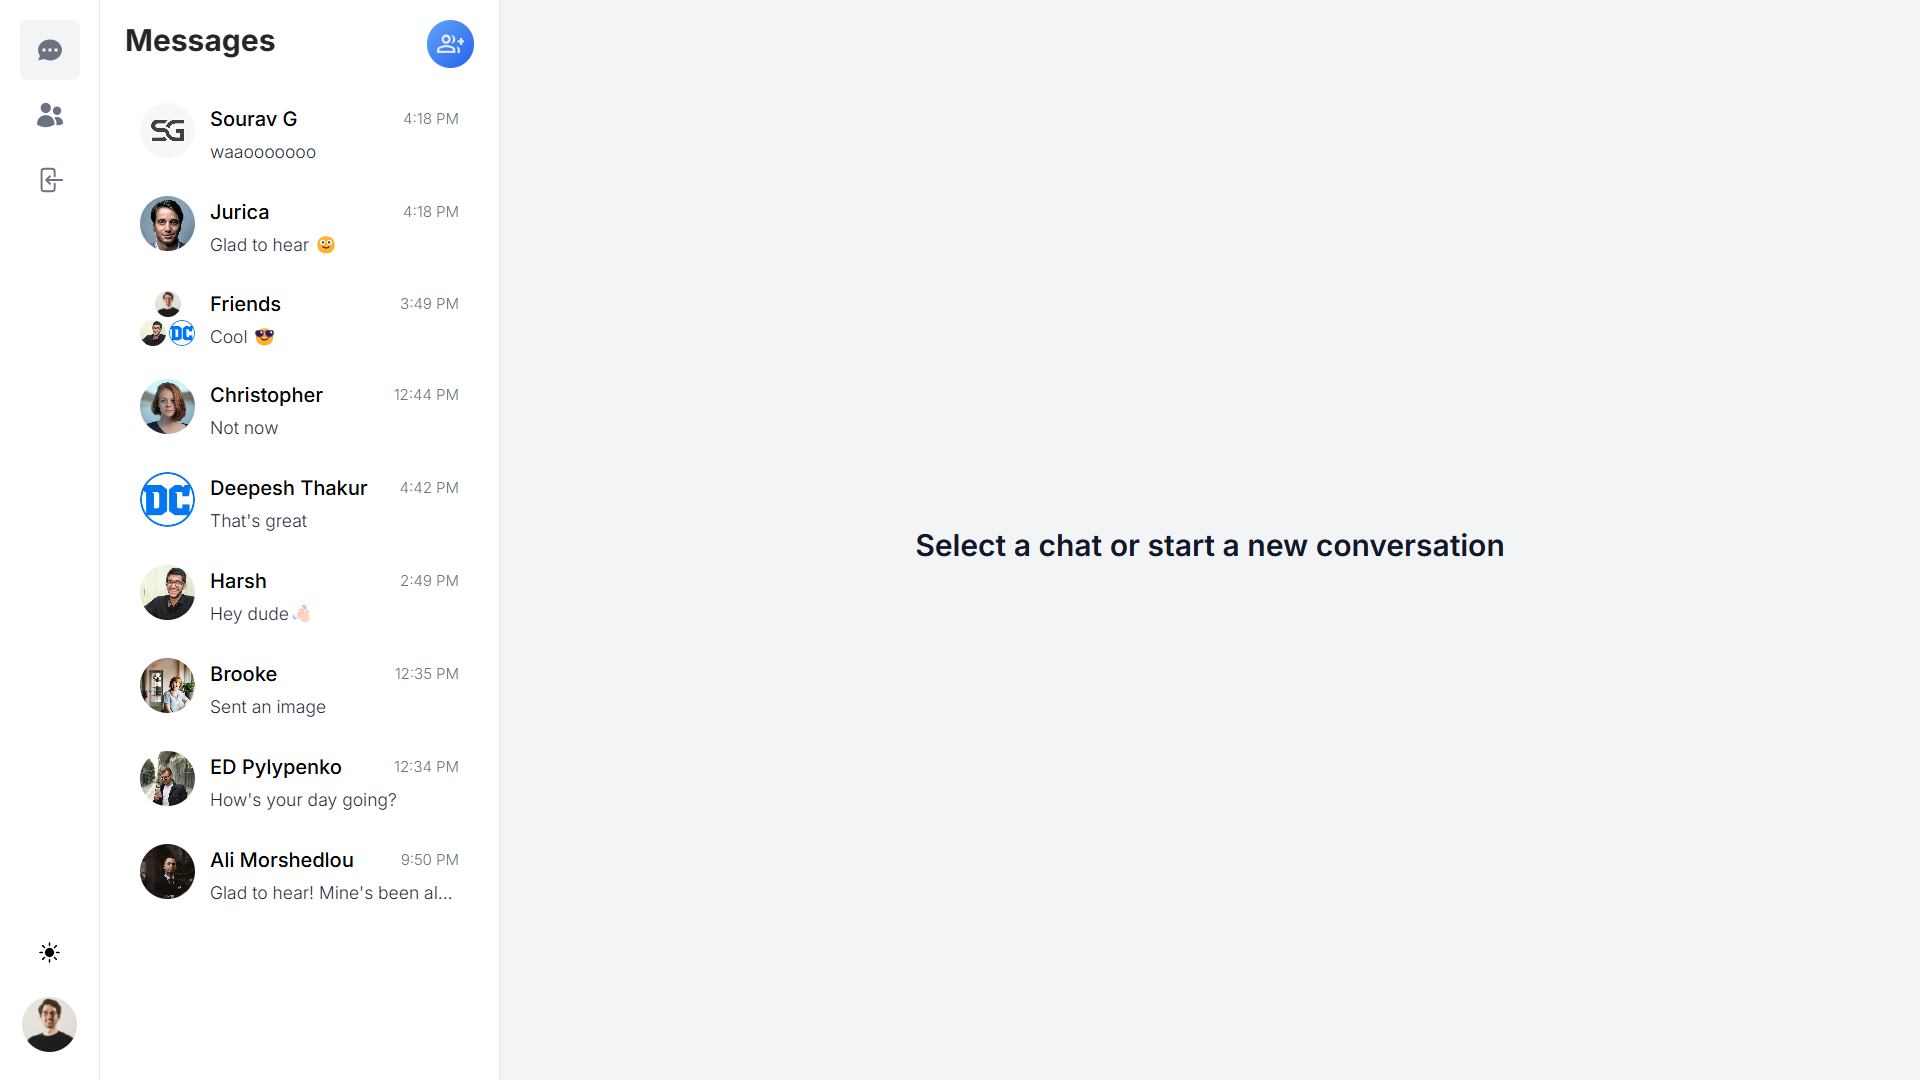Viewport: 1920px width, 1080px height.
Task: Click the 4:42 PM timestamp
Action: click(429, 488)
